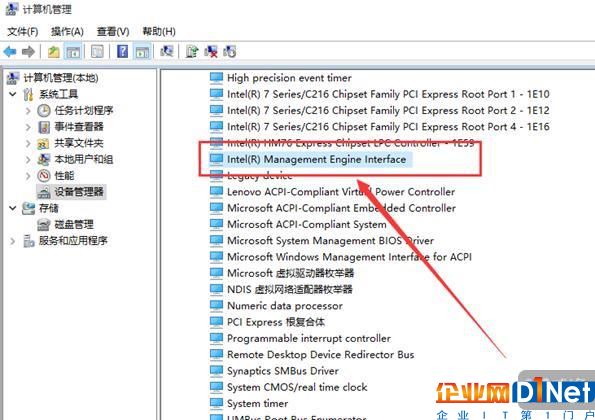Collapse the 存储 tree node

13,208
